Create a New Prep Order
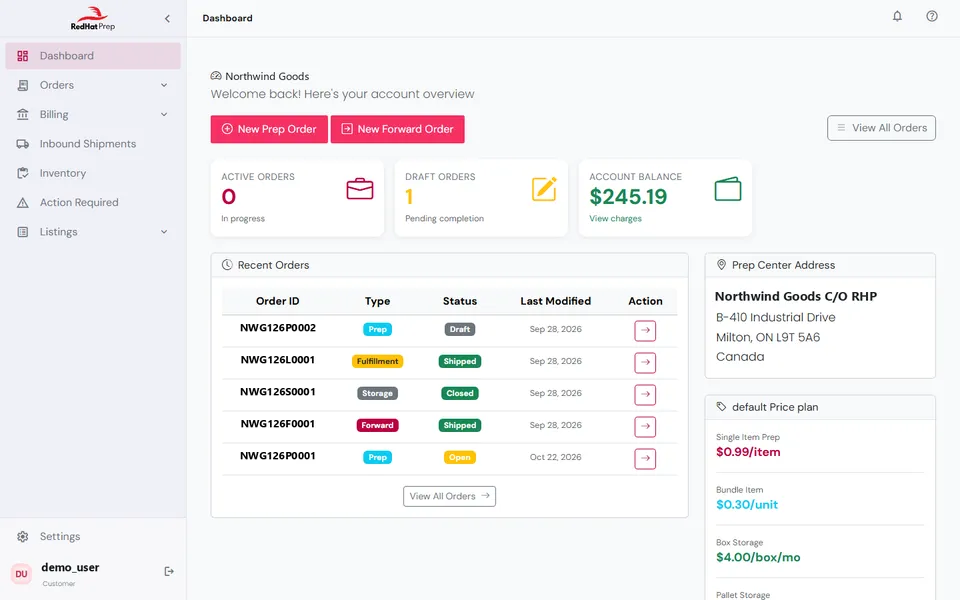This screenshot has height=600, width=960. [x=269, y=129]
